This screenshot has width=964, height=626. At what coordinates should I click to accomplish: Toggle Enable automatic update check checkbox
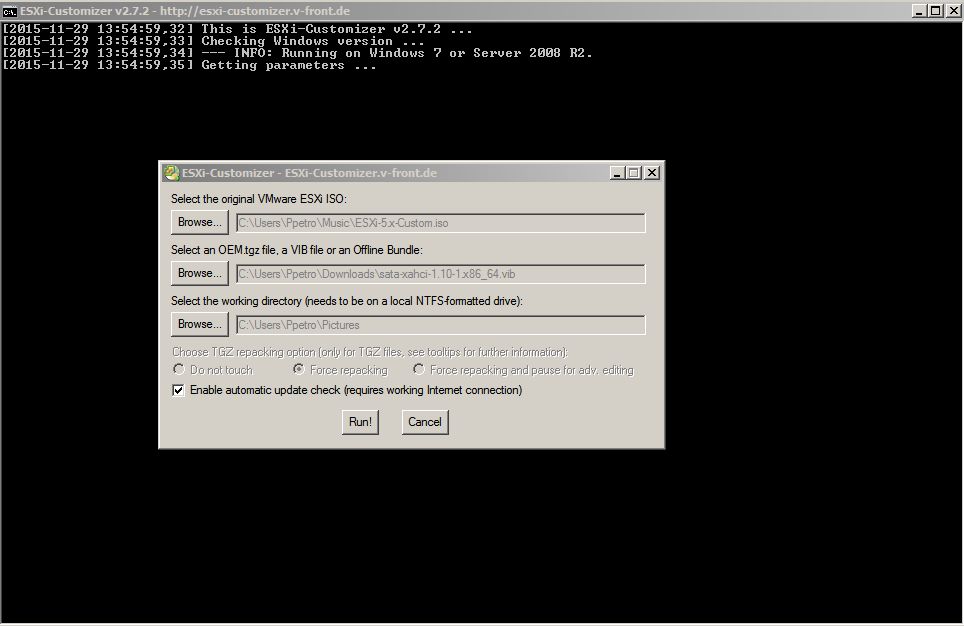pos(178,390)
